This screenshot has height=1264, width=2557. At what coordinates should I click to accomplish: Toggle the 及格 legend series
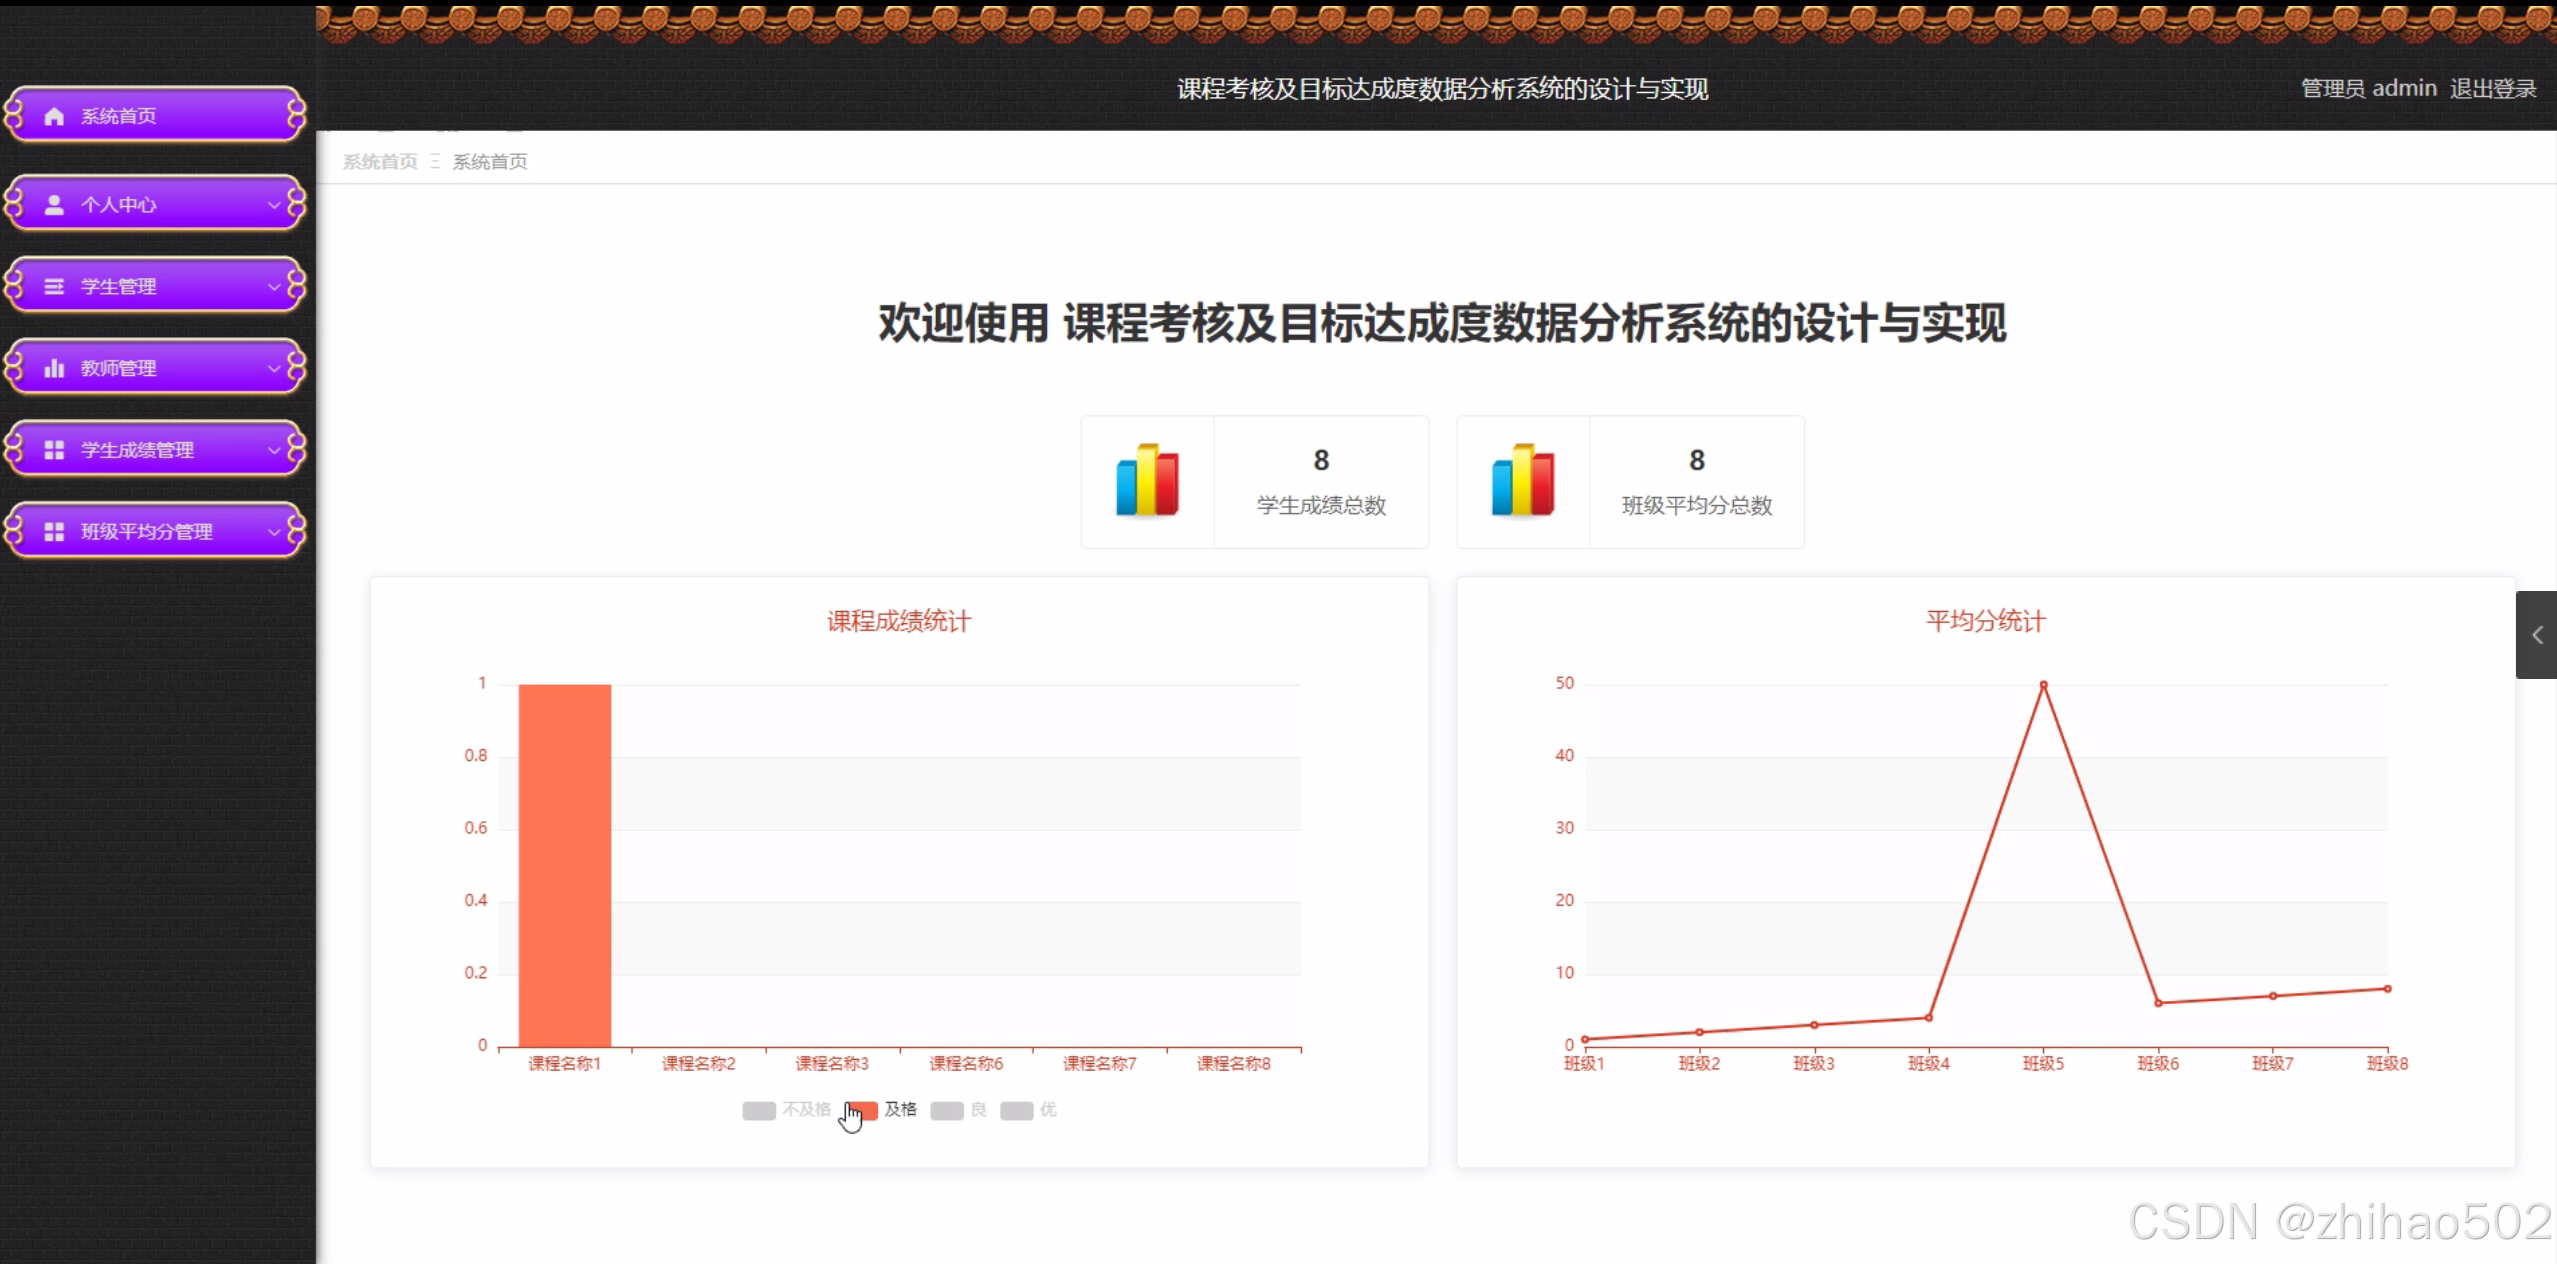(882, 1110)
